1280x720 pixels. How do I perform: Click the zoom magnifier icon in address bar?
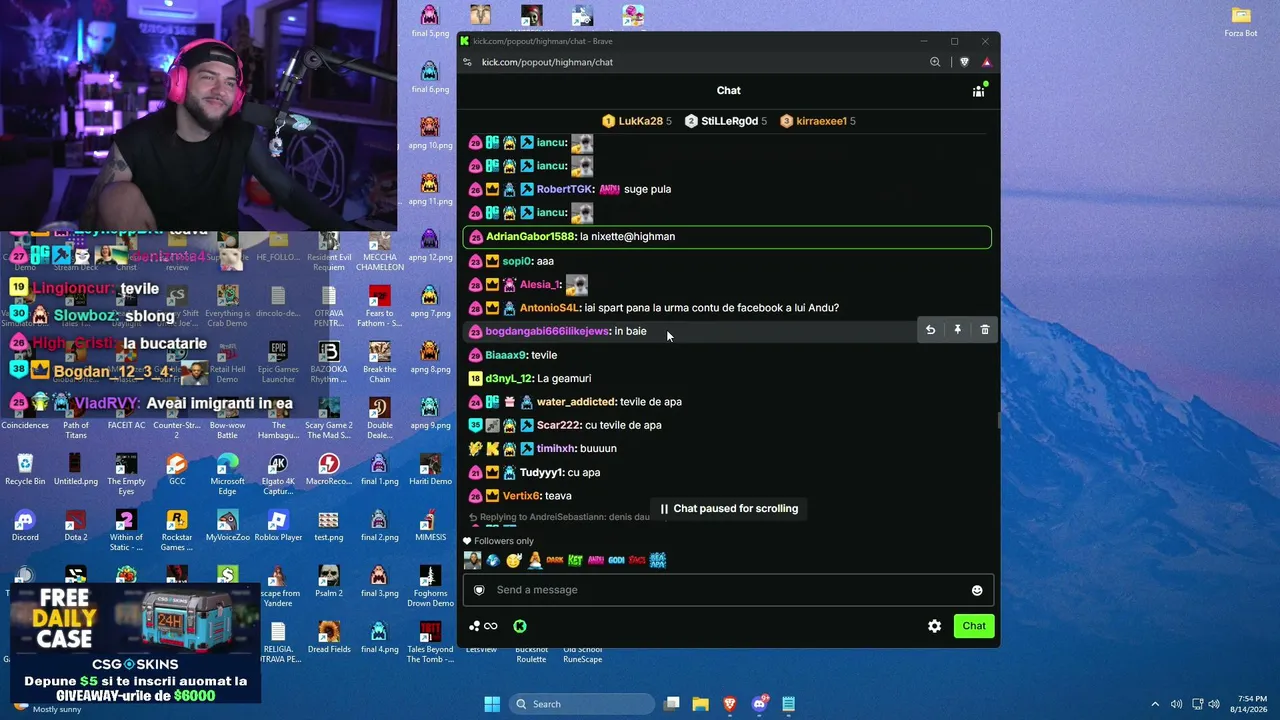935,62
